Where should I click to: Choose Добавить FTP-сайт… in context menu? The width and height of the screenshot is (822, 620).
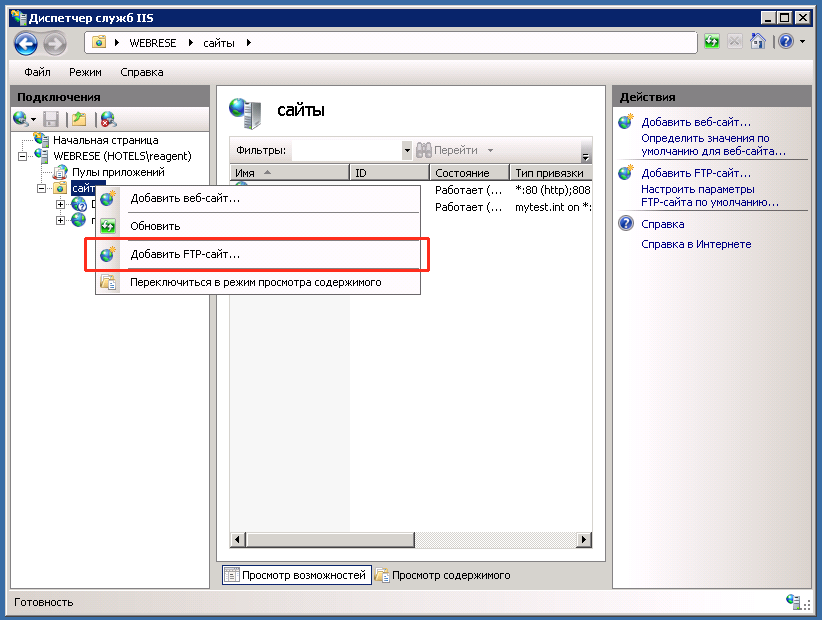coord(258,254)
